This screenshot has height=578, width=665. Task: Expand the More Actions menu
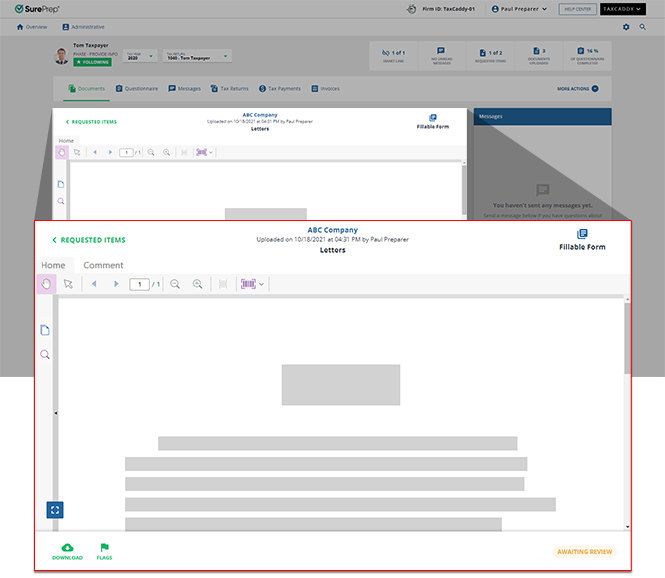578,89
